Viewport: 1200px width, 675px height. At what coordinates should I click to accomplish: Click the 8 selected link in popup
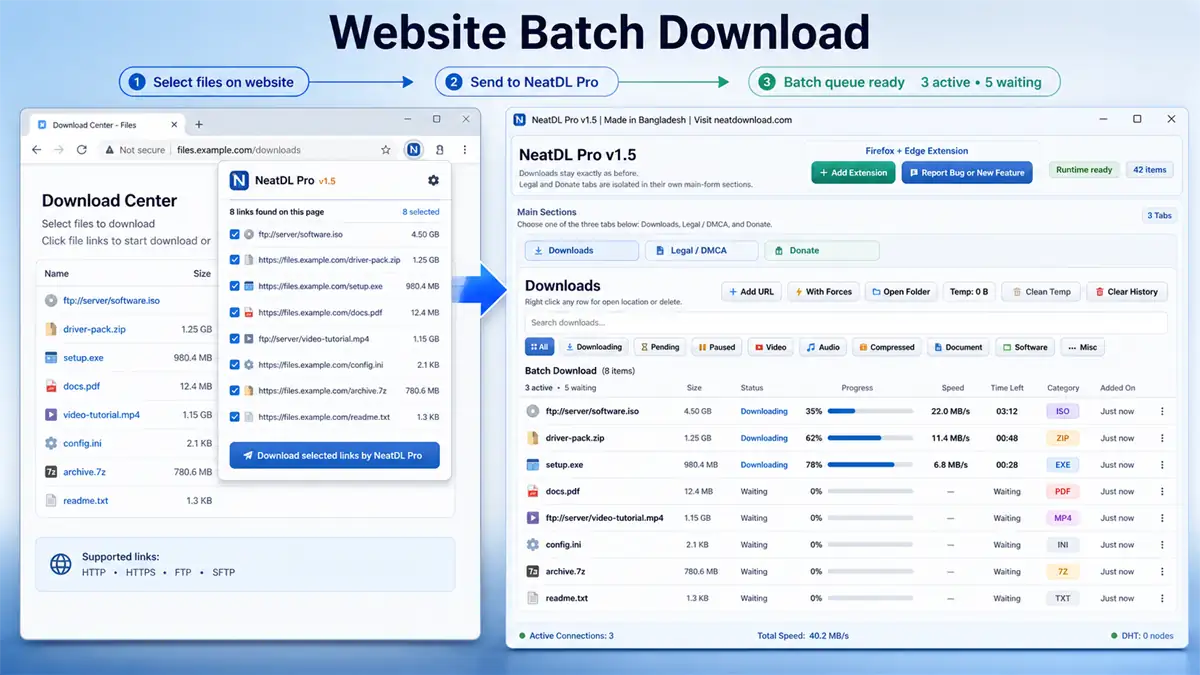click(x=421, y=212)
